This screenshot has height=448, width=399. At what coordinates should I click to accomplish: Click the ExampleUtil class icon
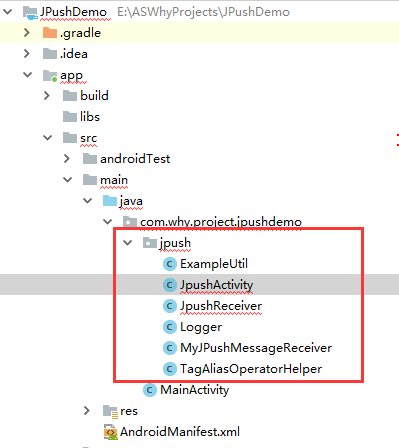(170, 264)
